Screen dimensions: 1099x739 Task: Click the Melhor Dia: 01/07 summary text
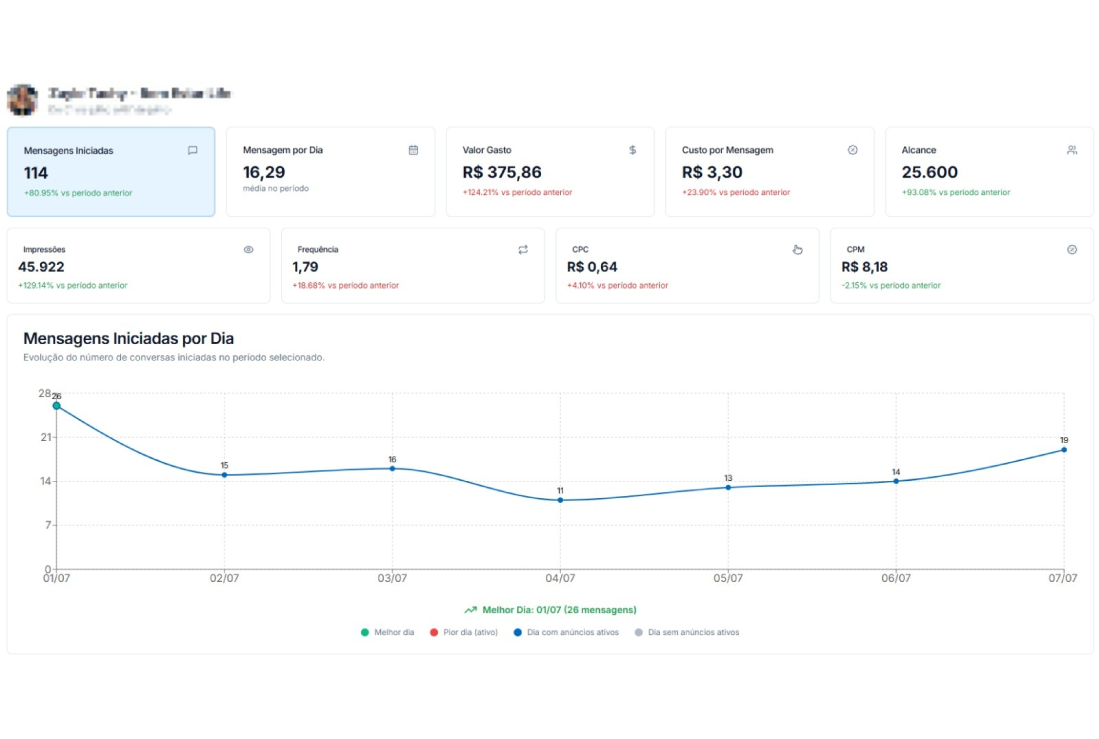[x=558, y=610]
